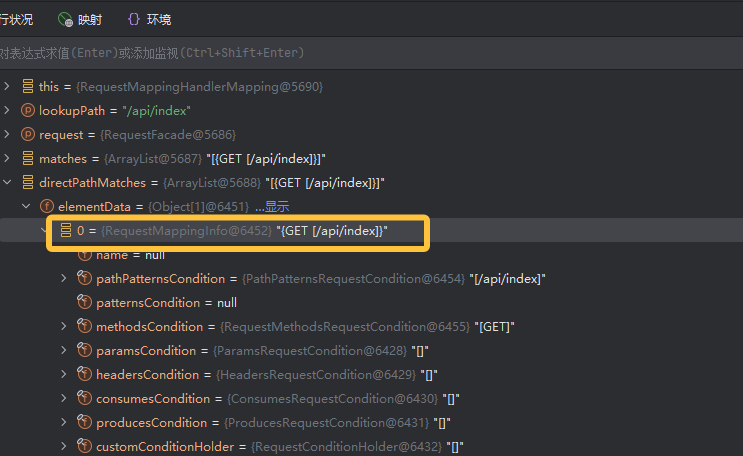Click the 映射 tab icon

[x=65, y=19]
